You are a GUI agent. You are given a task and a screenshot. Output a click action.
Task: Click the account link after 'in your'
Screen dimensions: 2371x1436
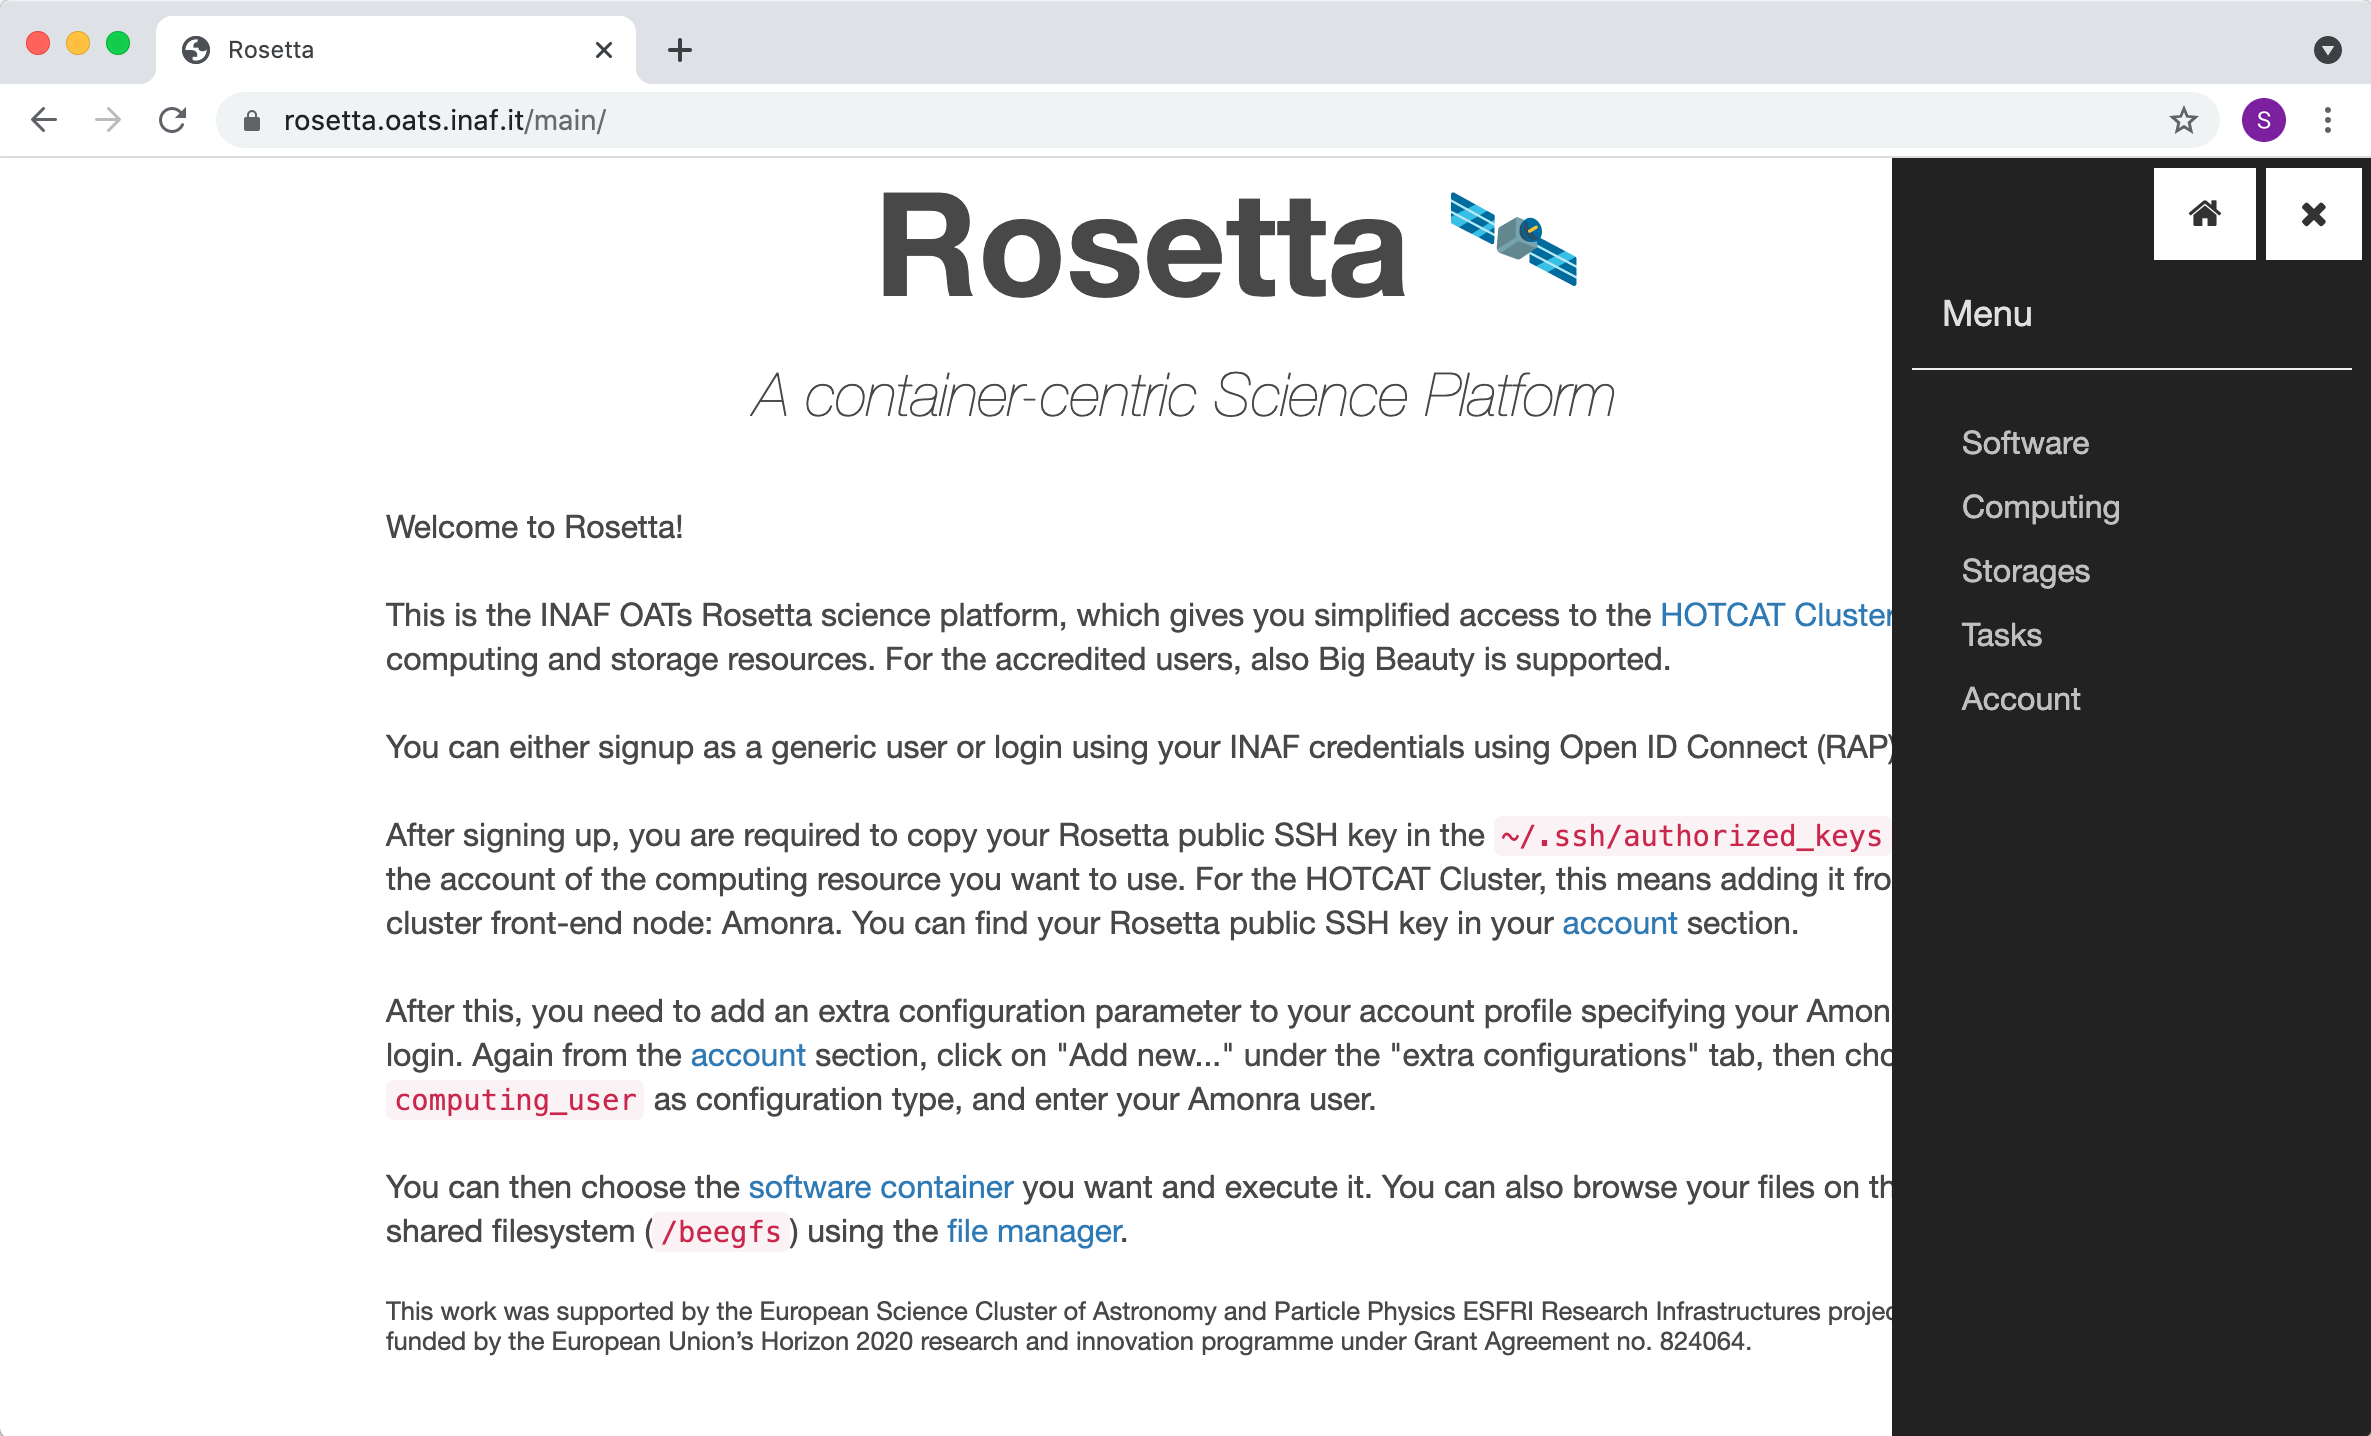1619,923
